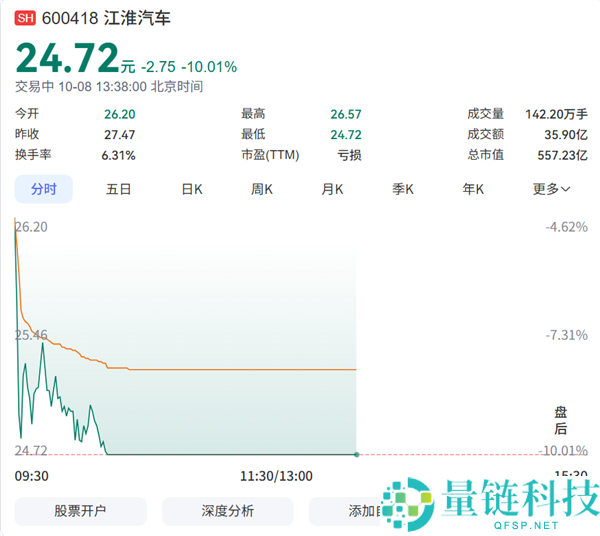Click the 昨收 value 27.47

click(120, 135)
